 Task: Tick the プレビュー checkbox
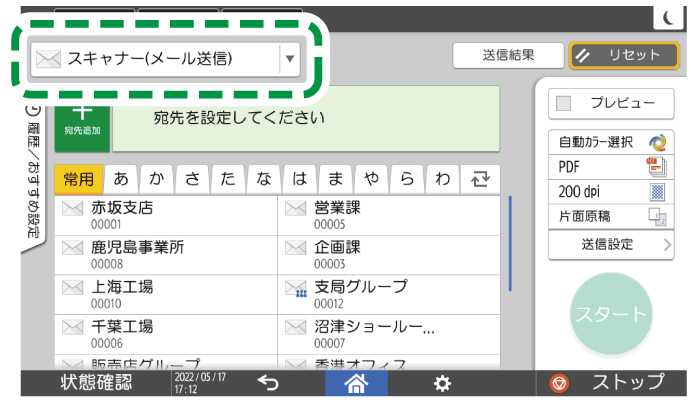tap(564, 104)
